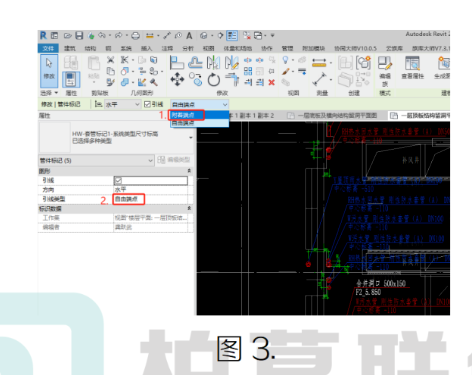Select the Rotate tool circular arrow icon
Image resolution: width=472 pixels, height=375 pixels.
(x=213, y=80)
